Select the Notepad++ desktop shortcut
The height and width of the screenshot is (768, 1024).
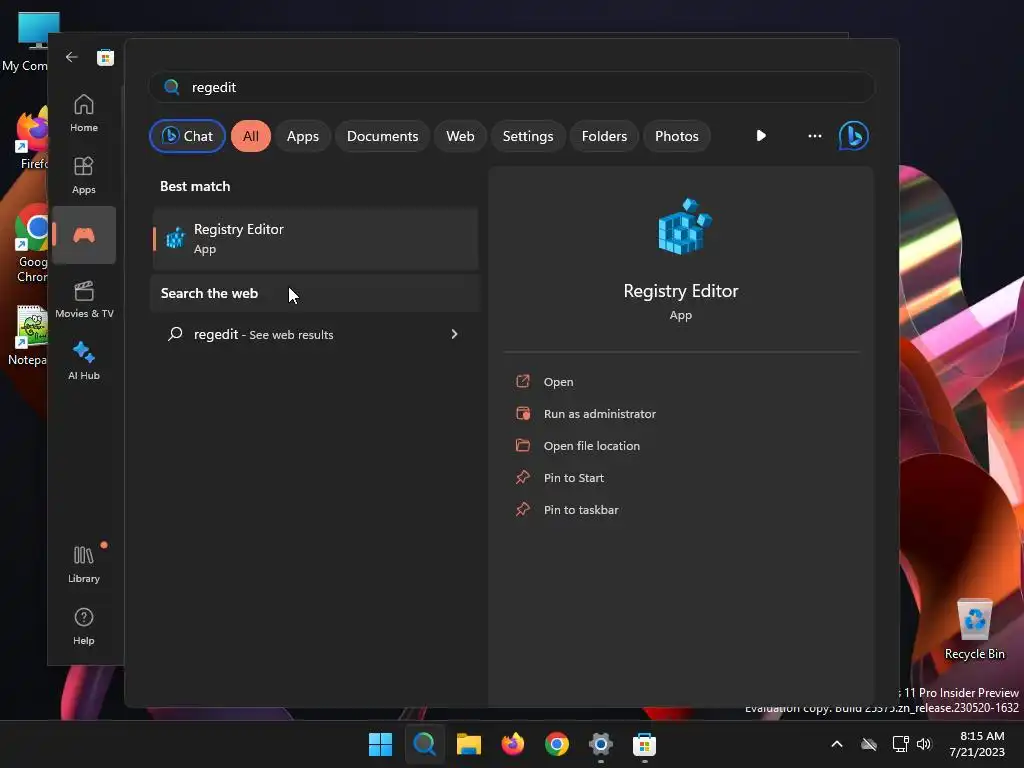point(27,335)
